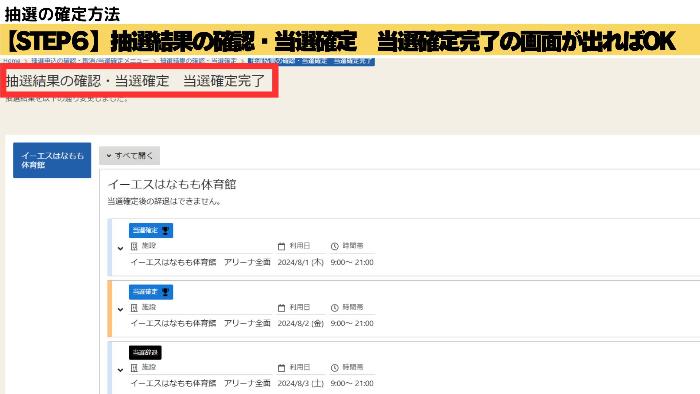Click trophy icon on first 当選確定 badge
The image size is (700, 394).
(x=166, y=231)
